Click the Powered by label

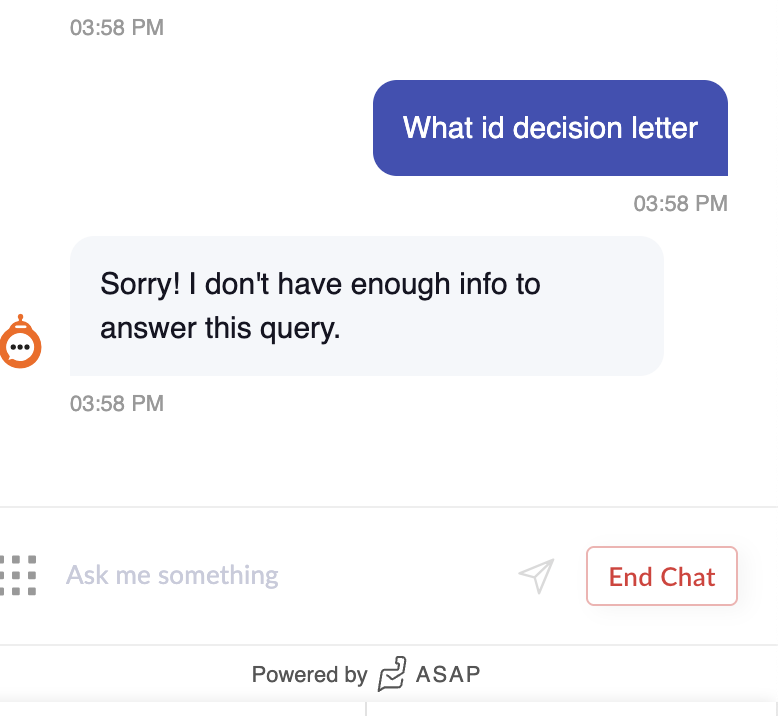(x=309, y=674)
